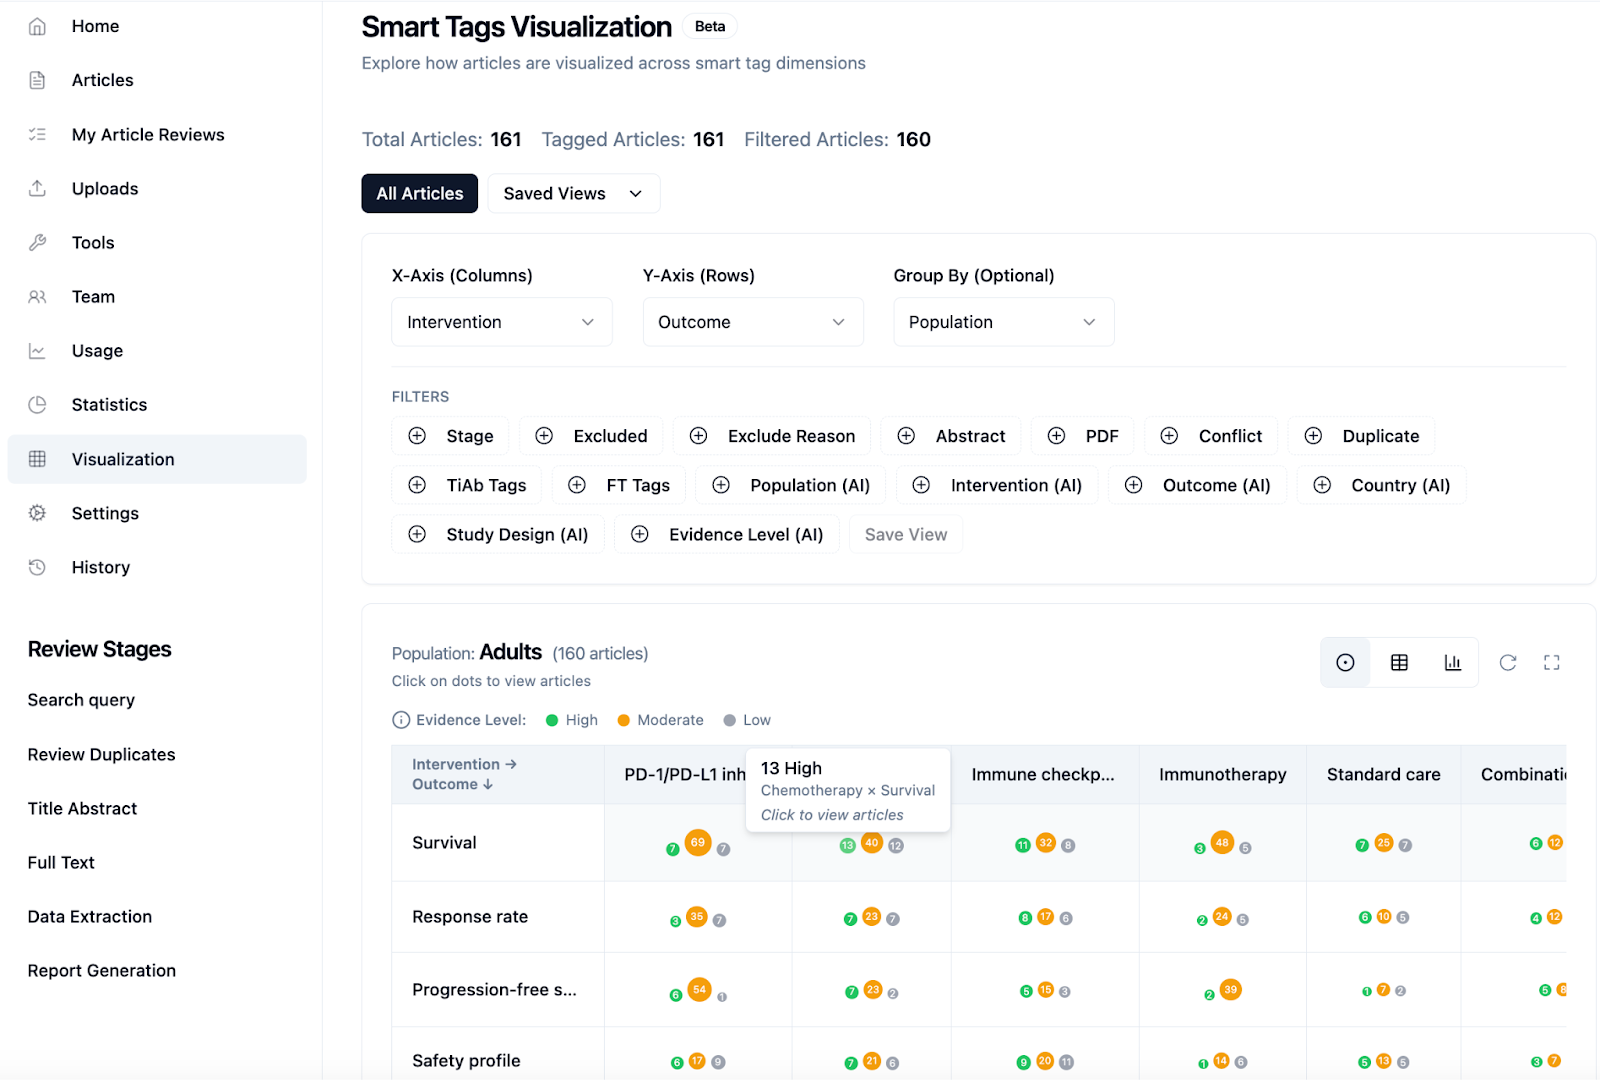Viewport: 1600px width, 1080px height.
Task: Open the Group By Population dropdown
Action: pos(1003,322)
